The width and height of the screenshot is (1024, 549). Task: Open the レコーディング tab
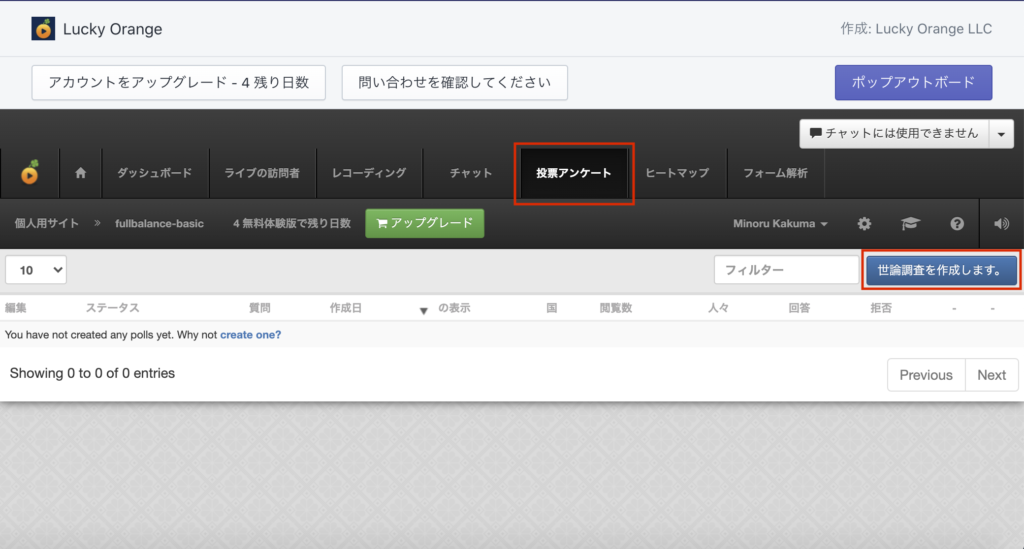[369, 173]
